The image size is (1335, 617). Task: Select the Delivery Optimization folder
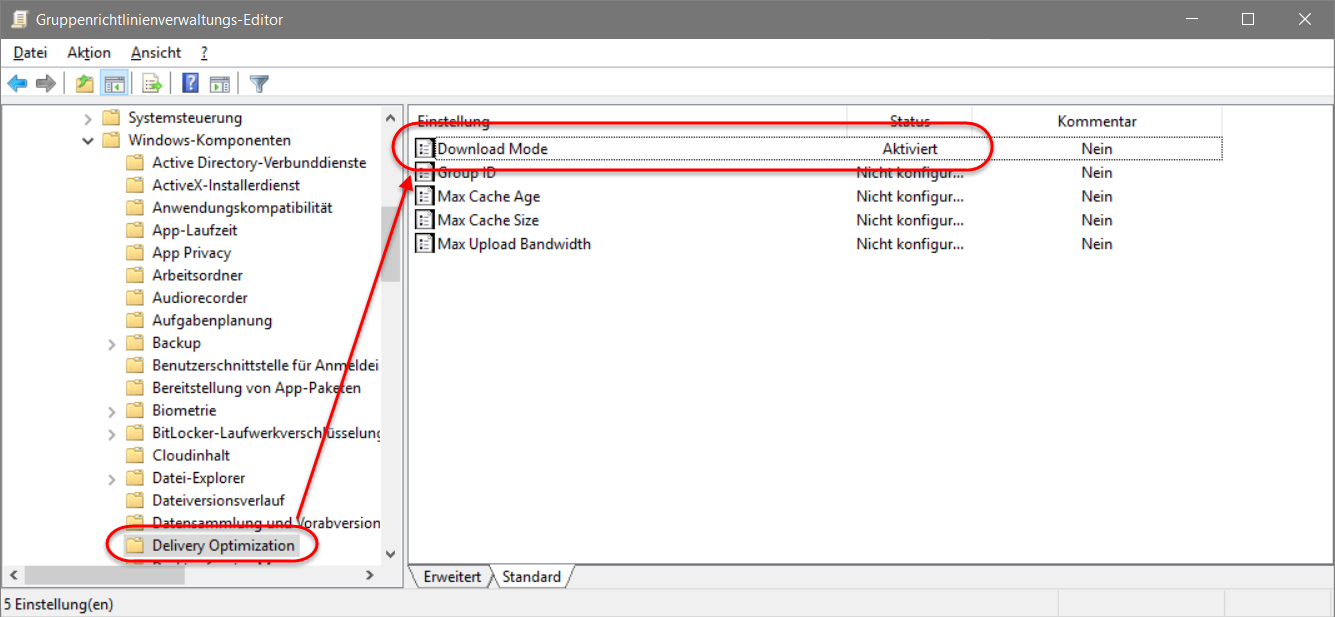pyautogui.click(x=224, y=545)
